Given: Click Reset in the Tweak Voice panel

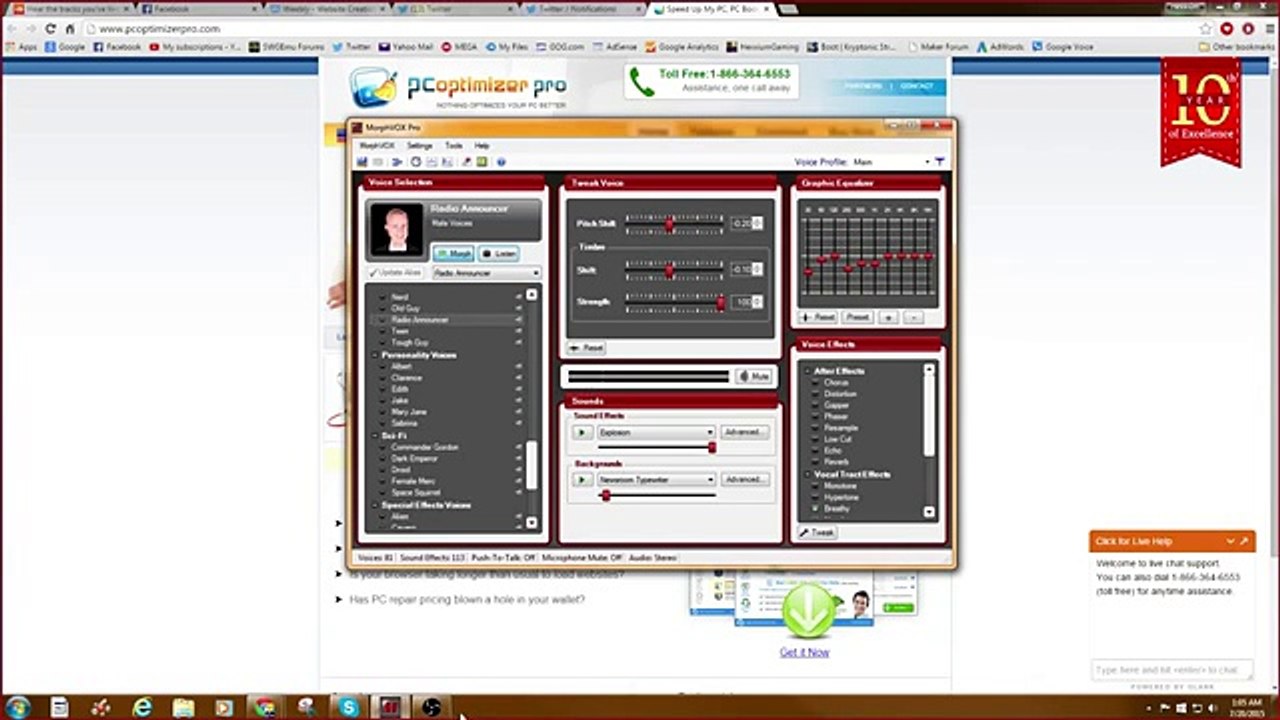Looking at the screenshot, I should click(587, 348).
